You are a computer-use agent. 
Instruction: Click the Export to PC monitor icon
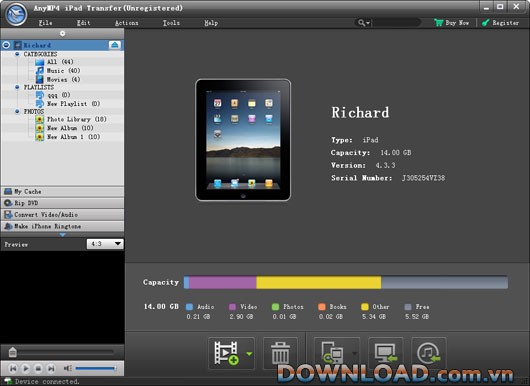[386, 353]
